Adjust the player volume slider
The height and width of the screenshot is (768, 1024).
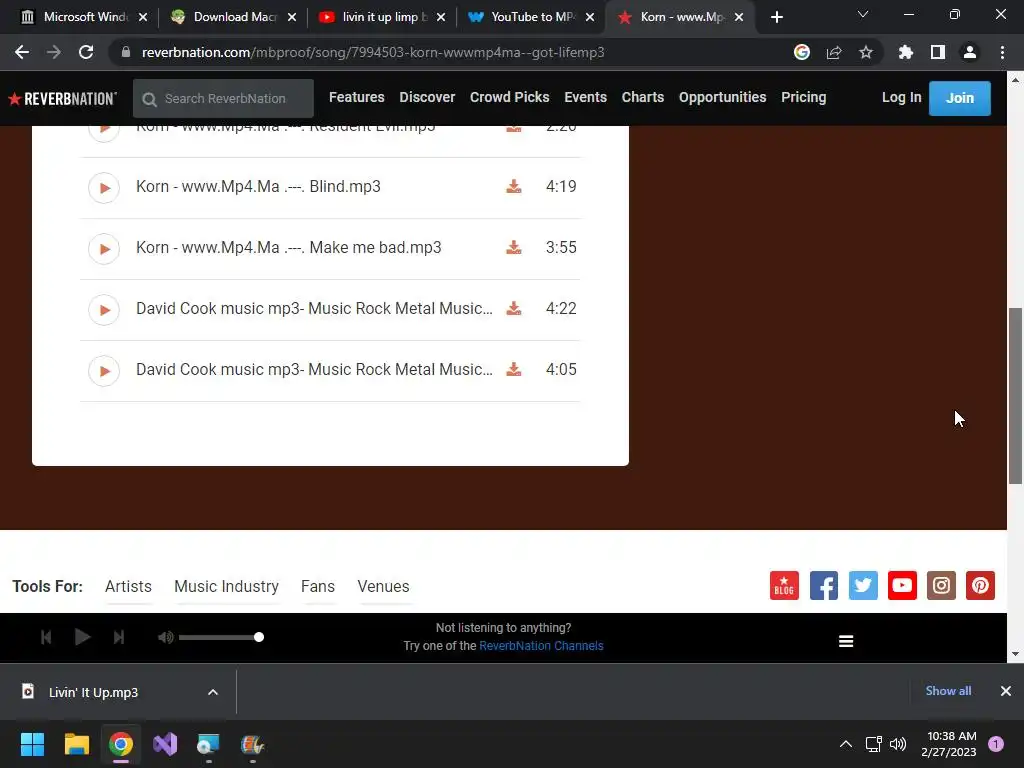[x=221, y=637]
